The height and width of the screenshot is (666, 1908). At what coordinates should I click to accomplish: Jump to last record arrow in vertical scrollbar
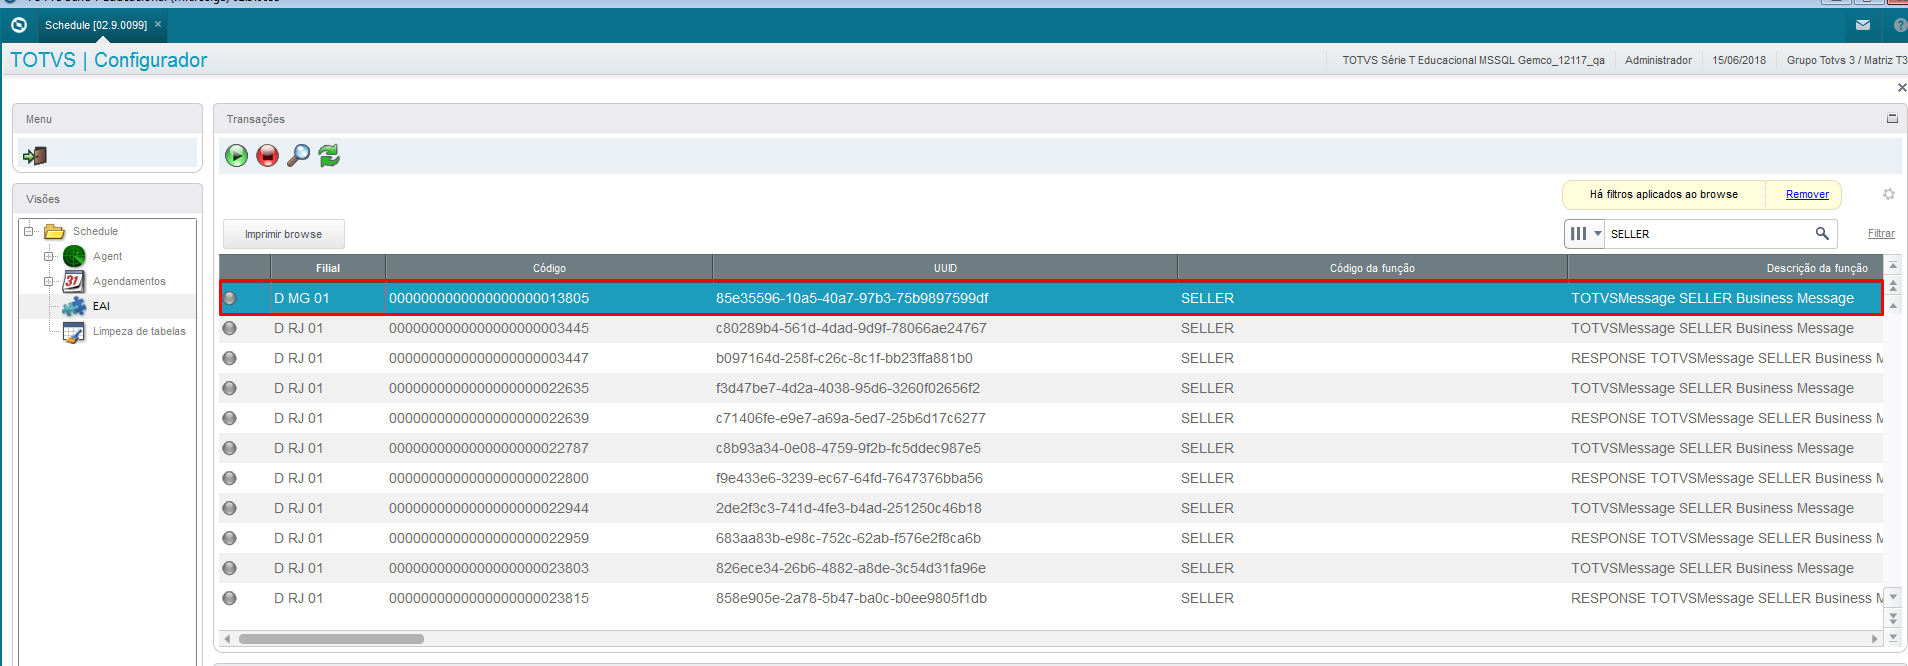coord(1893,637)
